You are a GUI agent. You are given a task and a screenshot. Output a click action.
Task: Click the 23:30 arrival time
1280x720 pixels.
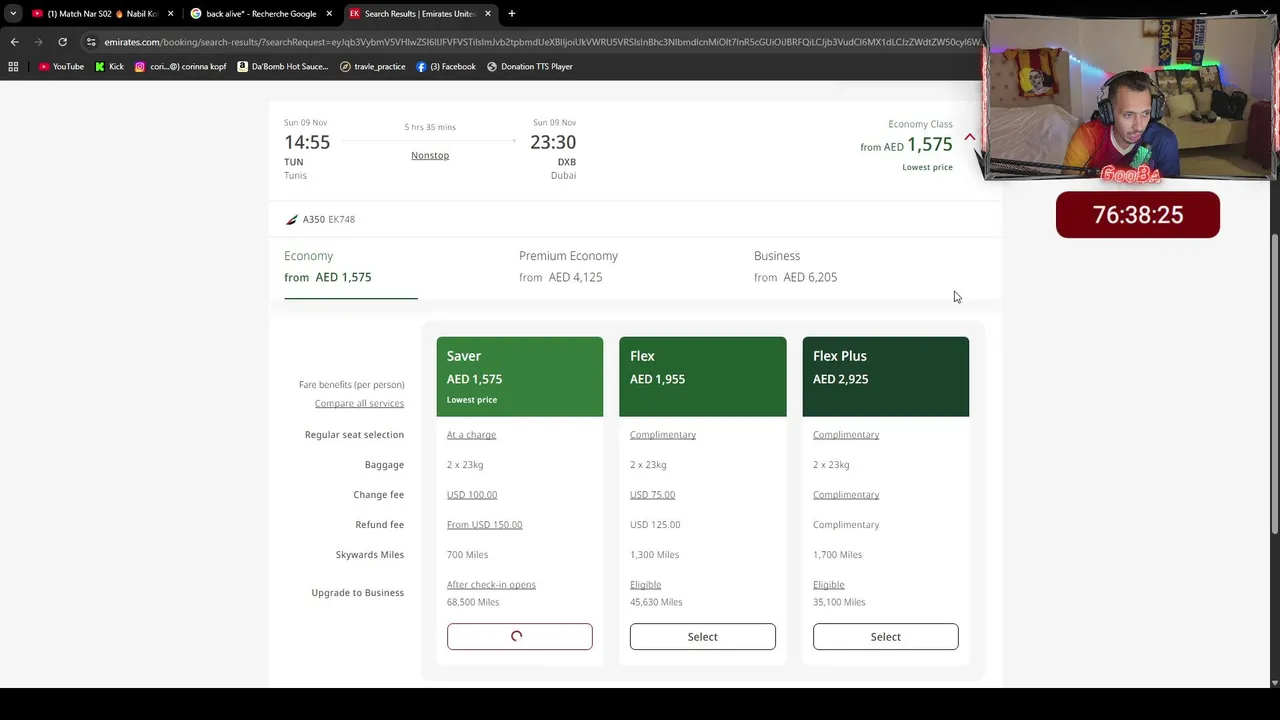(553, 142)
